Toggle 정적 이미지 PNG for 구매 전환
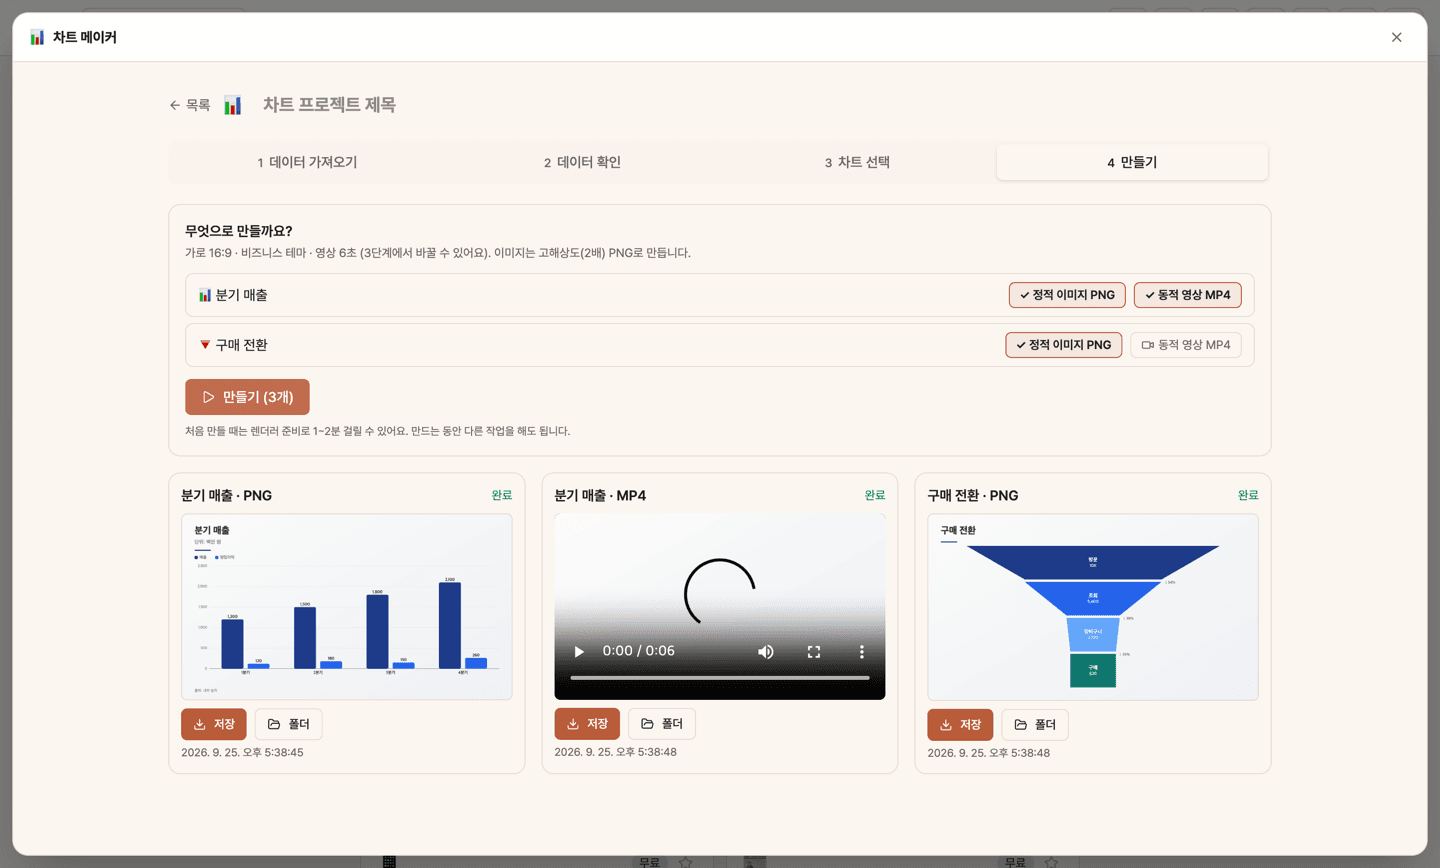1440x868 pixels. click(1064, 345)
